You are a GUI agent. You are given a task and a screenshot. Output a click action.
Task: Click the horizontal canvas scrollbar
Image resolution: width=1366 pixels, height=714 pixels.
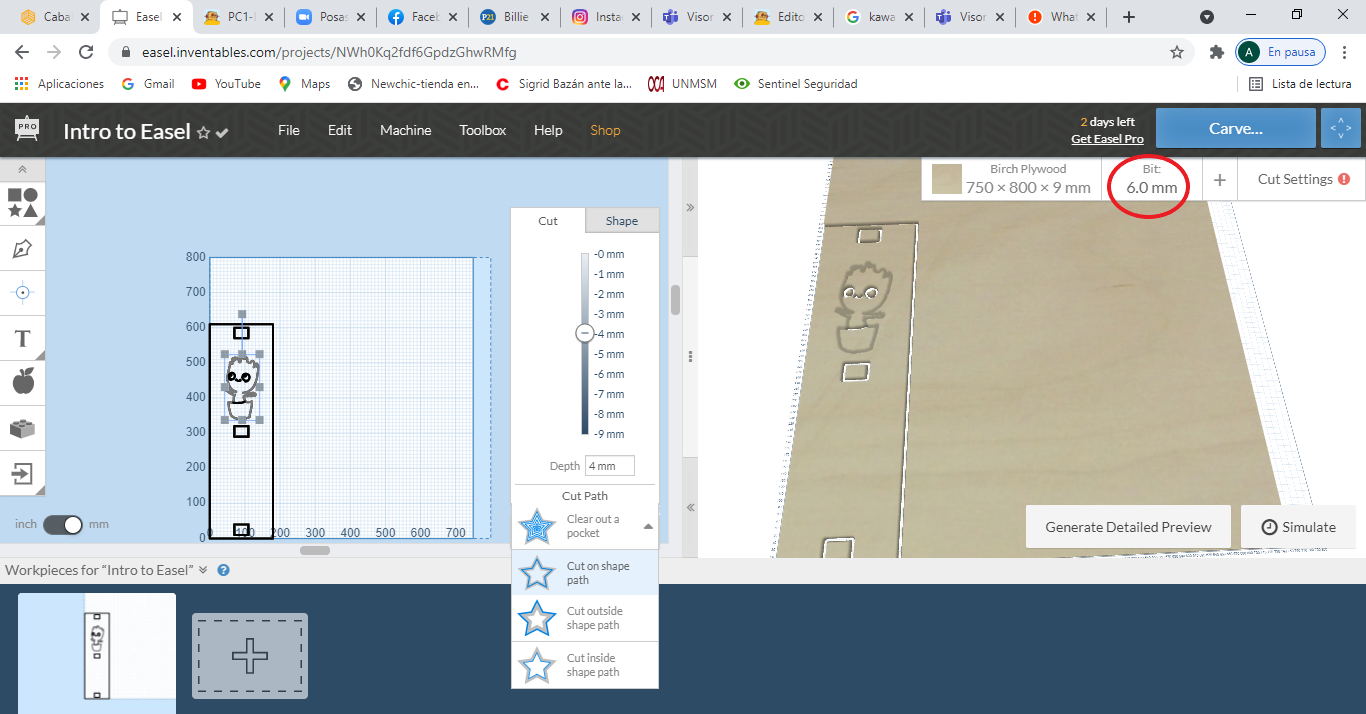(315, 550)
